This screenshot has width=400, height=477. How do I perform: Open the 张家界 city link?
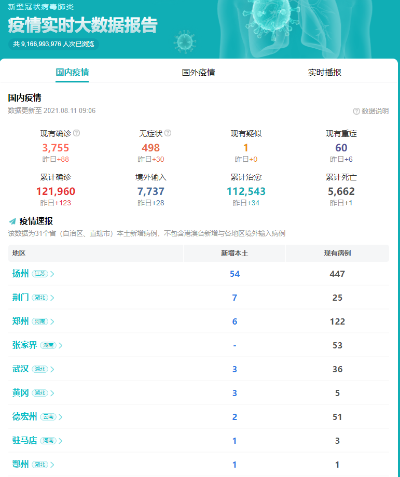pyautogui.click(x=24, y=345)
